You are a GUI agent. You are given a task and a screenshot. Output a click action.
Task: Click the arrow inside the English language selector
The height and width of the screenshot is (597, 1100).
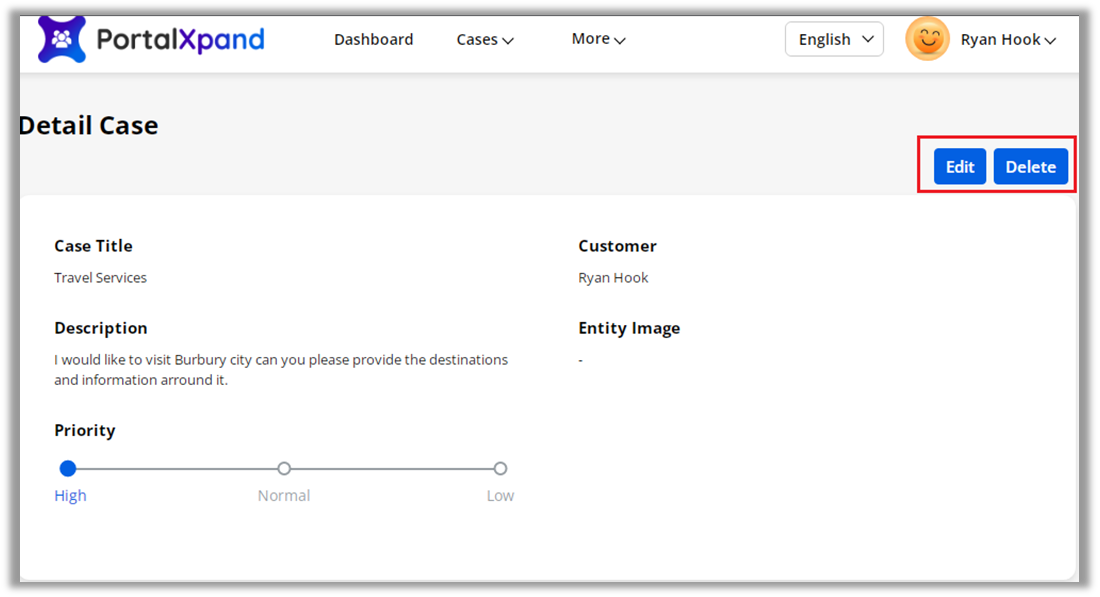click(867, 40)
